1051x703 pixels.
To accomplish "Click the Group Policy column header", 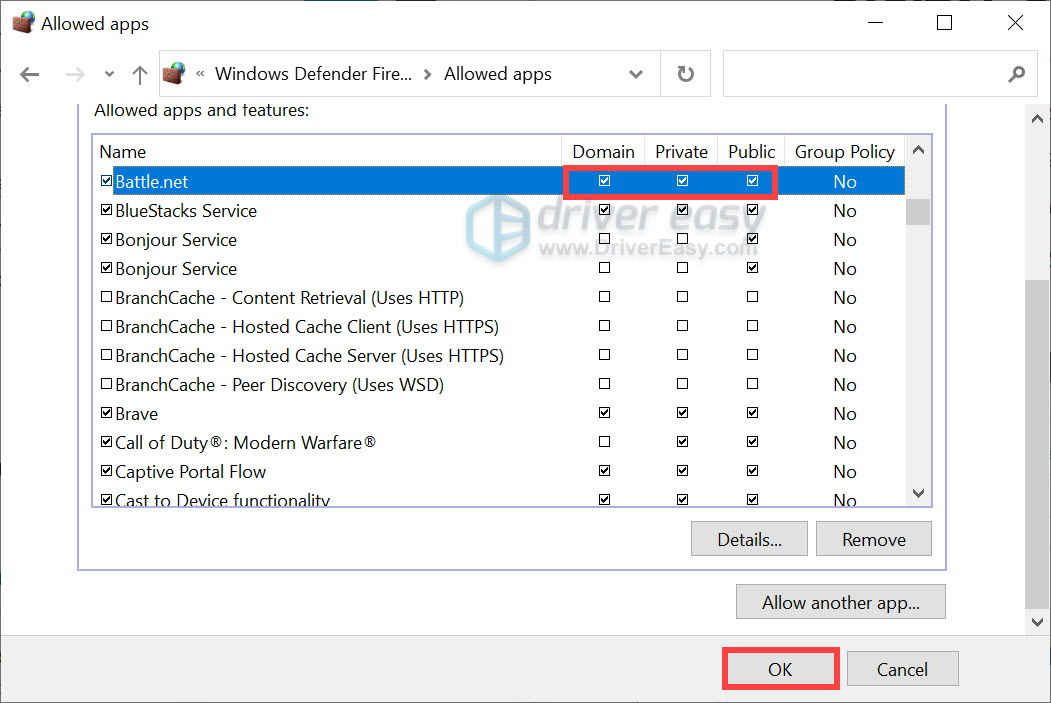I will [x=845, y=151].
